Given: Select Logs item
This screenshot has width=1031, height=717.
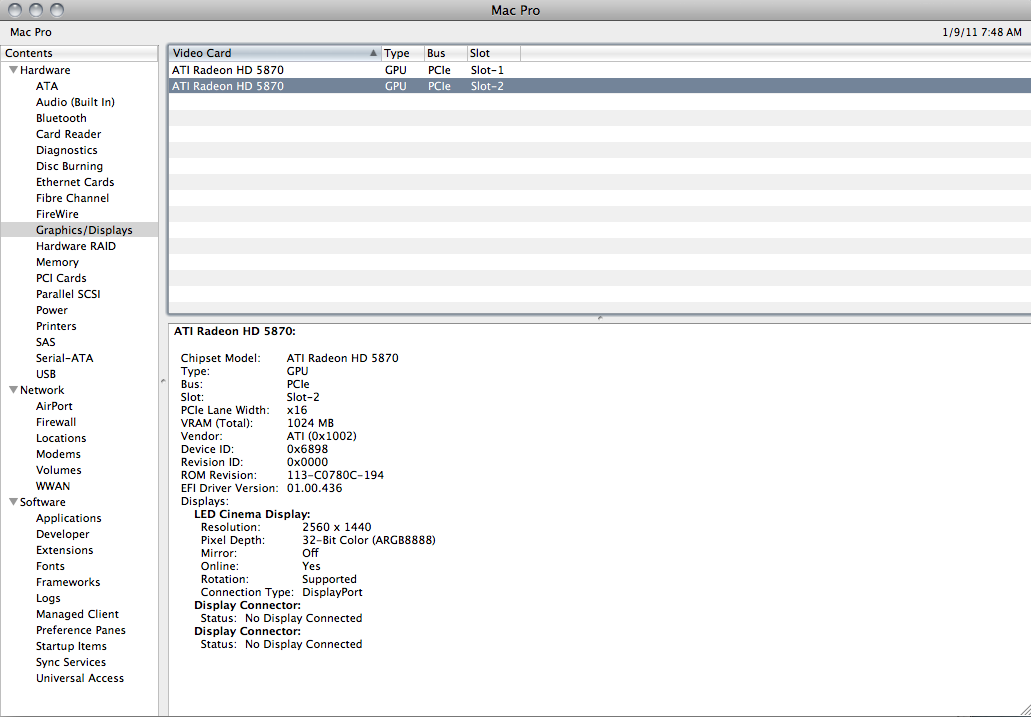Looking at the screenshot, I should (48, 598).
